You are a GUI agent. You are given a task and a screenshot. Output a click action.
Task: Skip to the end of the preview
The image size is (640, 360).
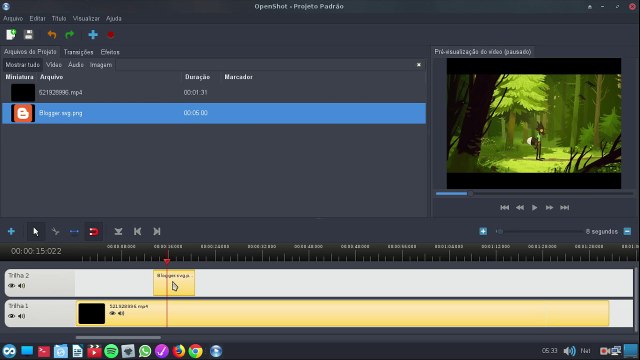(564, 207)
